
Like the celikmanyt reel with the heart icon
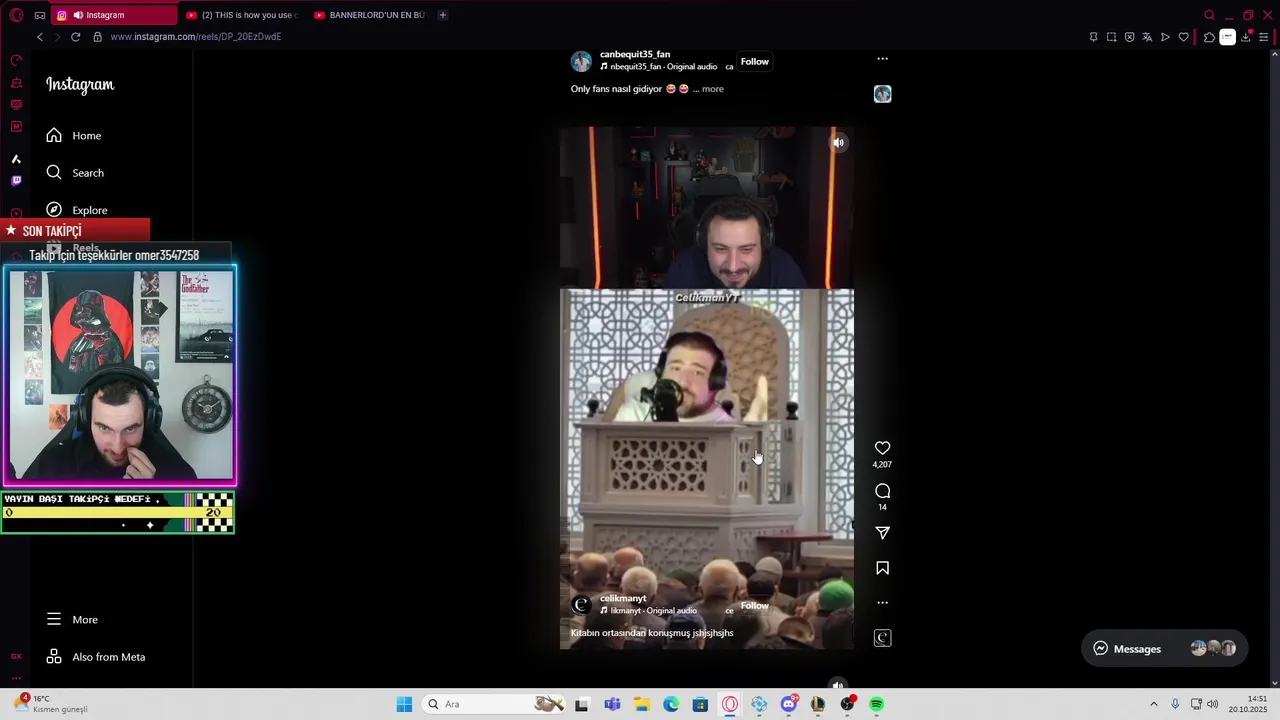pyautogui.click(x=882, y=448)
